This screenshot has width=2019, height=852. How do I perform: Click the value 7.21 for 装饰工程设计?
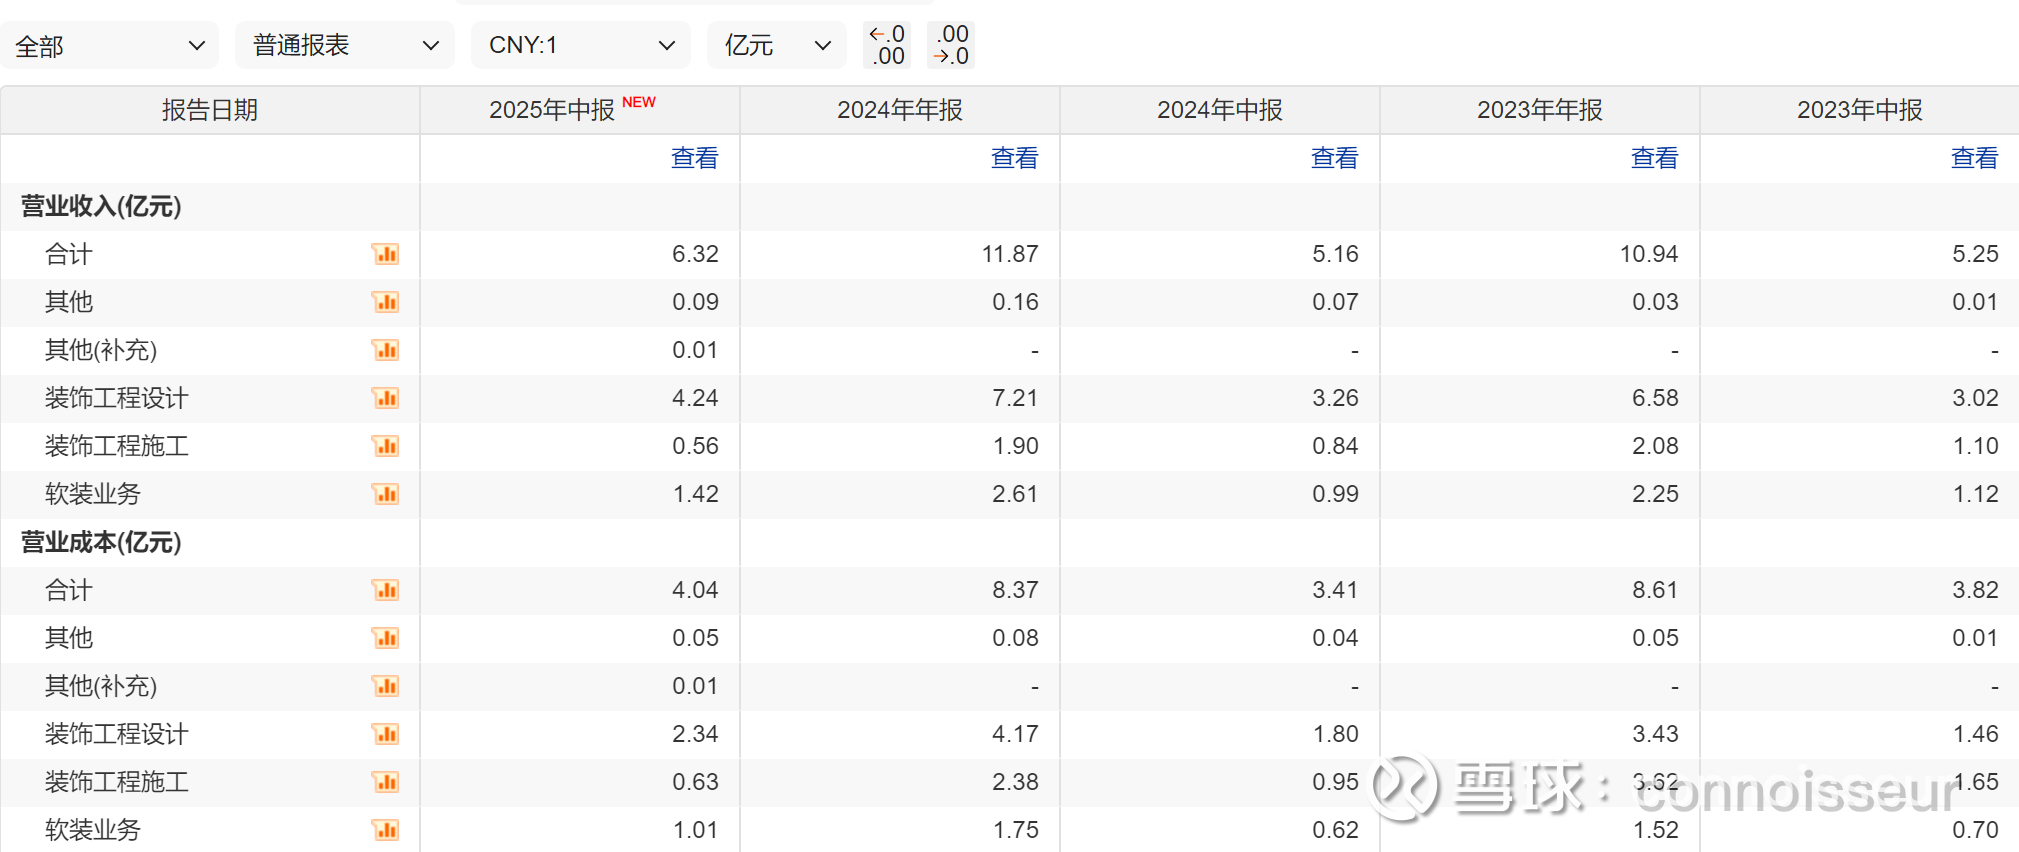coord(1015,398)
